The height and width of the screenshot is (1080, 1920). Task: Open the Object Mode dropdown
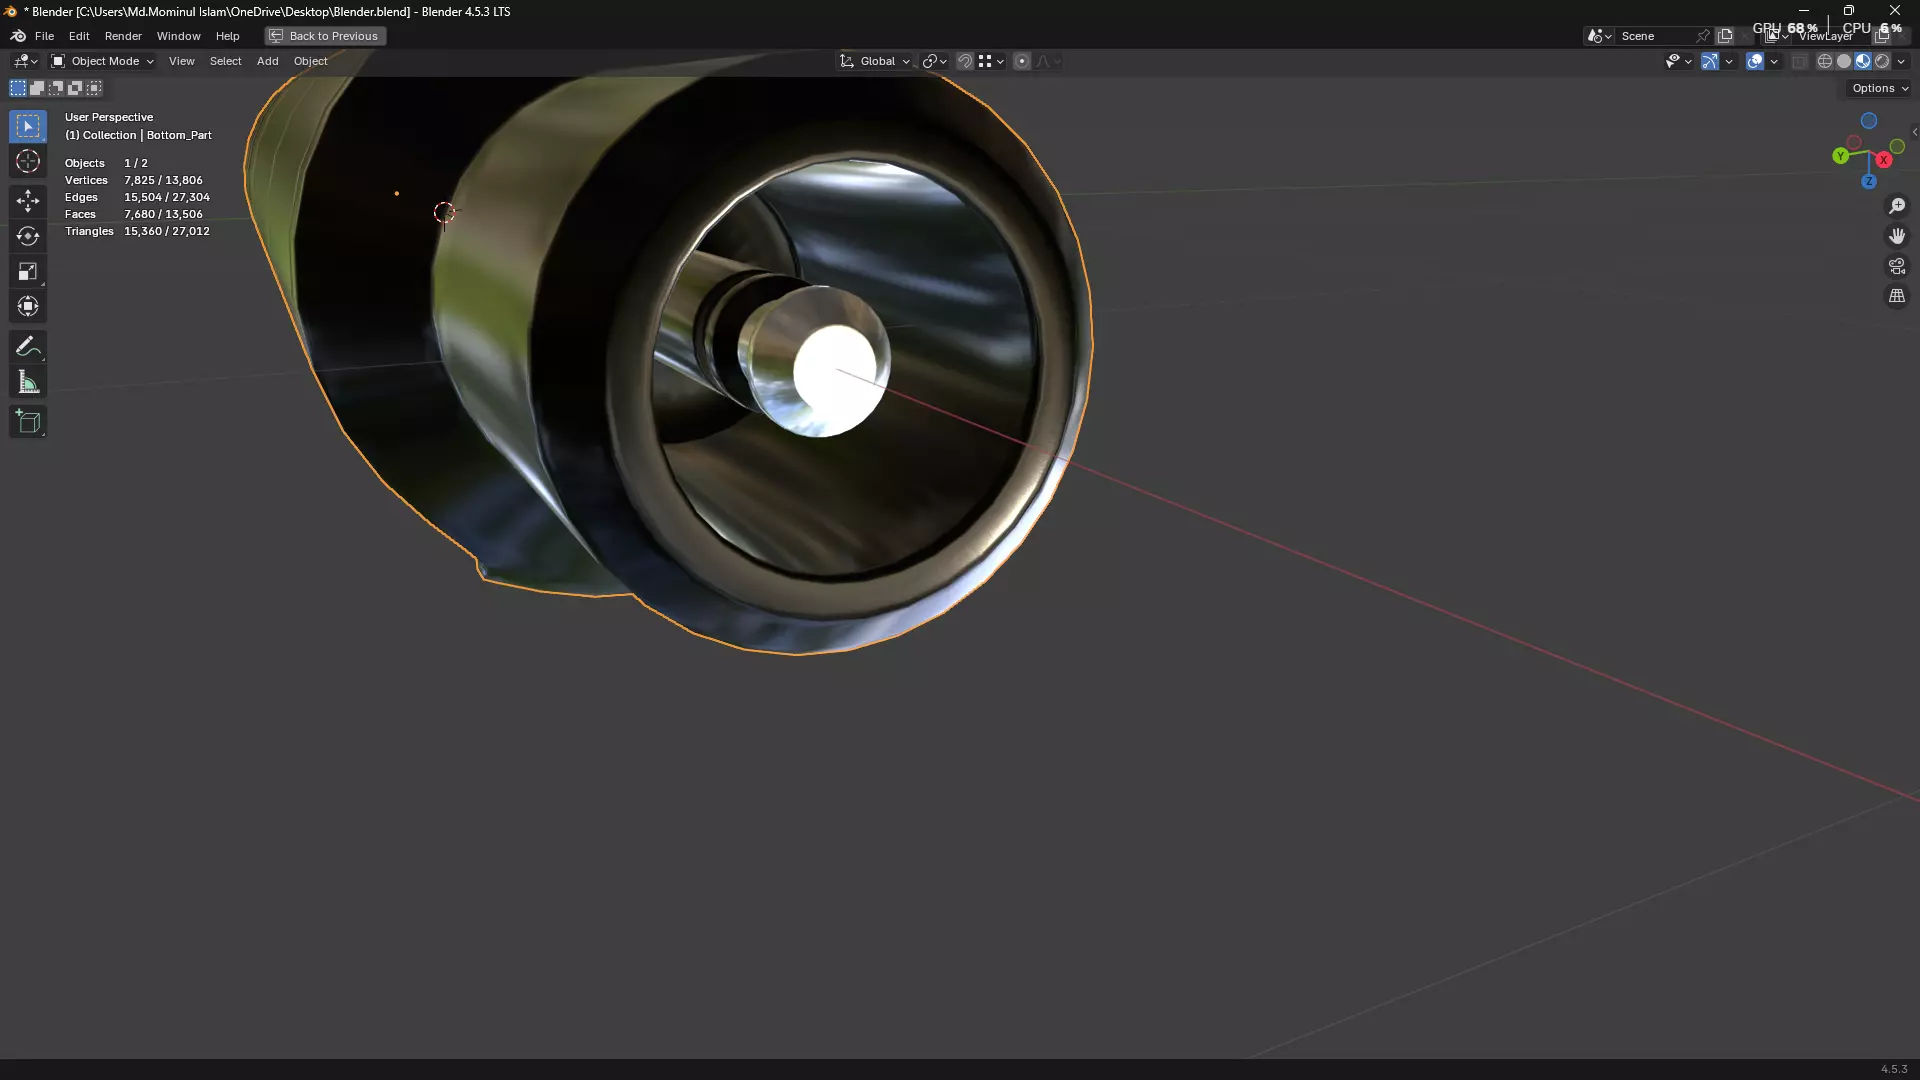pyautogui.click(x=103, y=61)
